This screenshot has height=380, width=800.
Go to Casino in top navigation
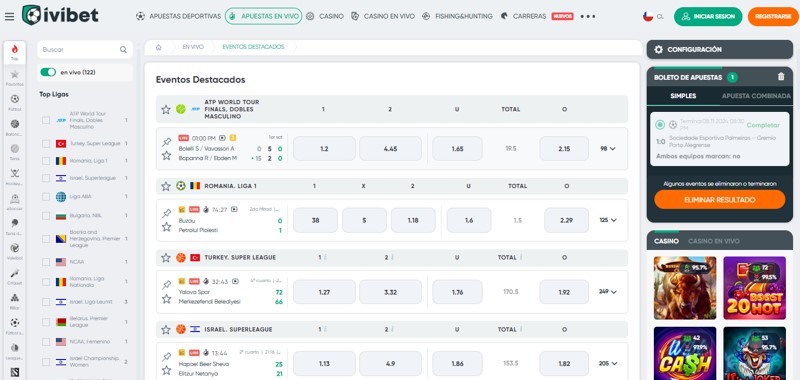[x=324, y=16]
